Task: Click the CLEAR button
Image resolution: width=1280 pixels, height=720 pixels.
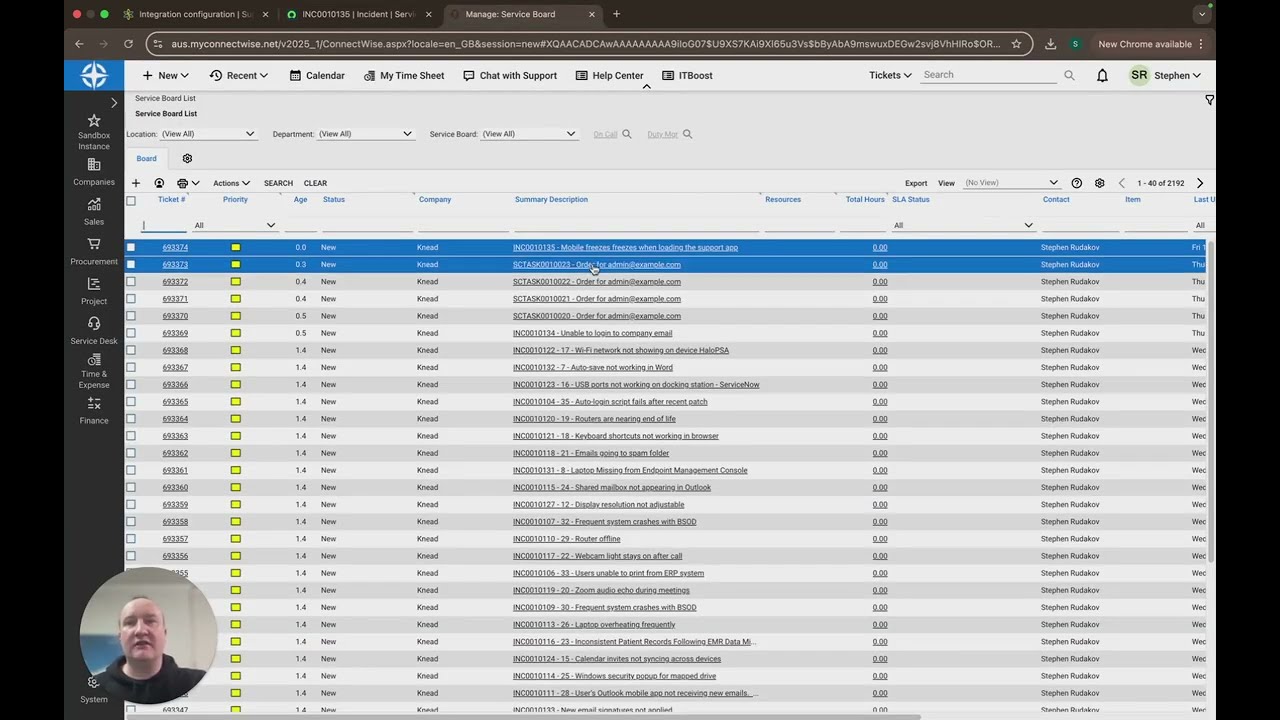Action: [315, 183]
